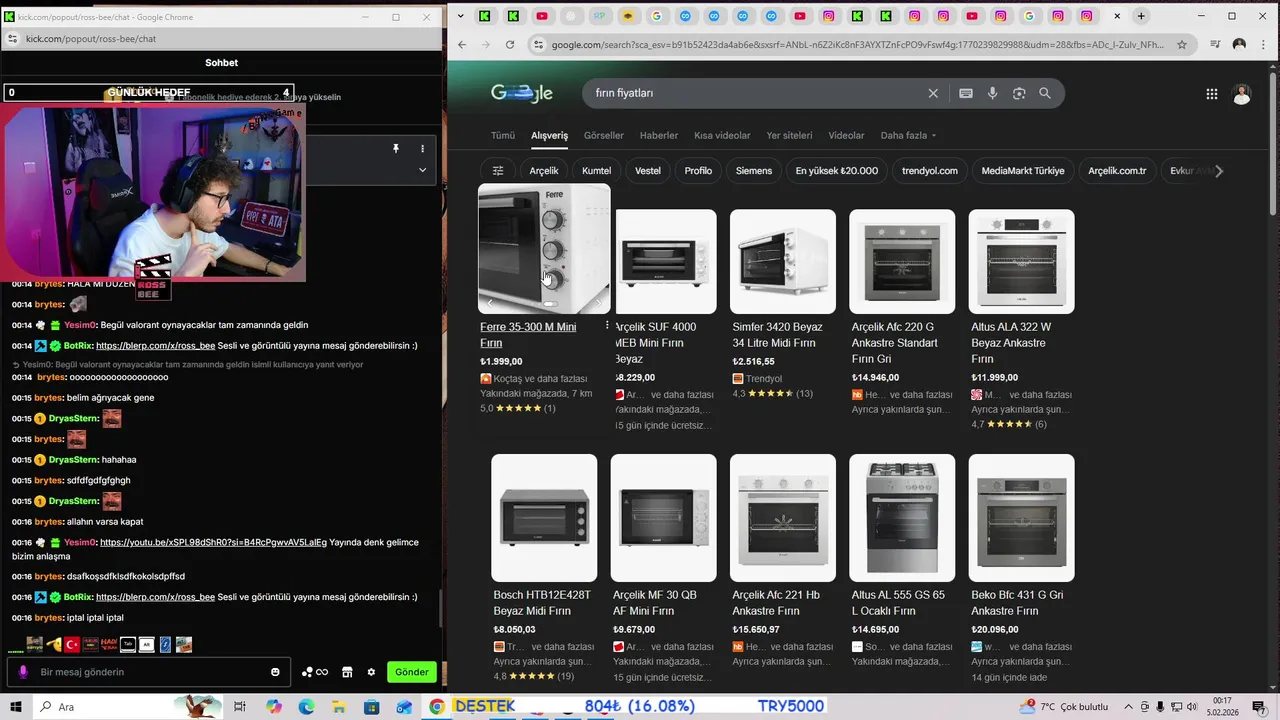View site information icon beside the google.com URL

539,45
